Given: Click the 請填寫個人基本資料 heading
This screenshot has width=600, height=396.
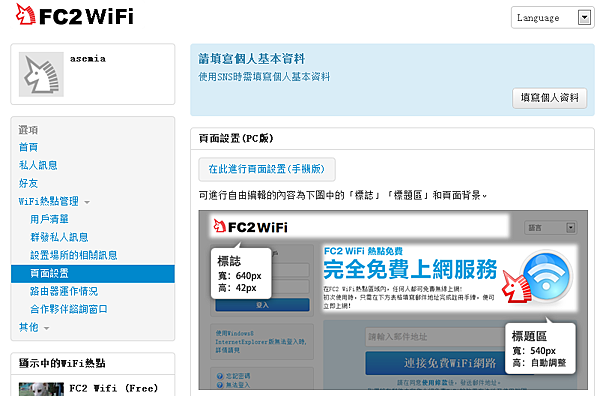Looking at the screenshot, I should (251, 59).
